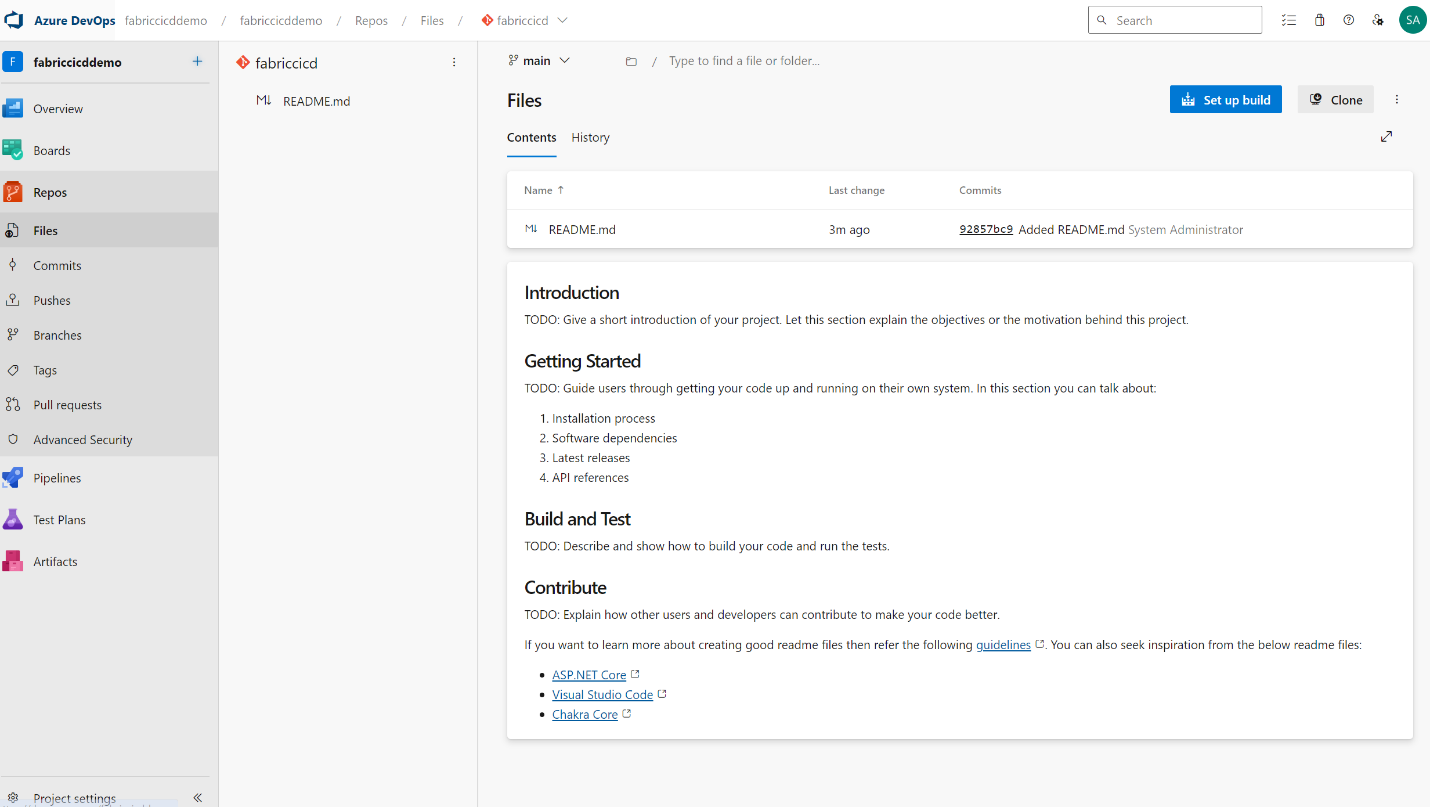Viewport: 1430px width, 807px height.
Task: Open the ASP.NET Core link
Action: [589, 675]
